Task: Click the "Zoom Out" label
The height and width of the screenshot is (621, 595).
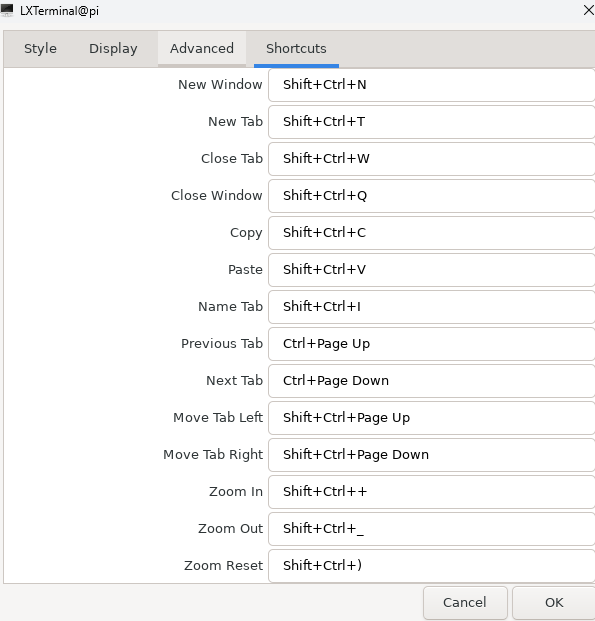Action: pos(231,529)
